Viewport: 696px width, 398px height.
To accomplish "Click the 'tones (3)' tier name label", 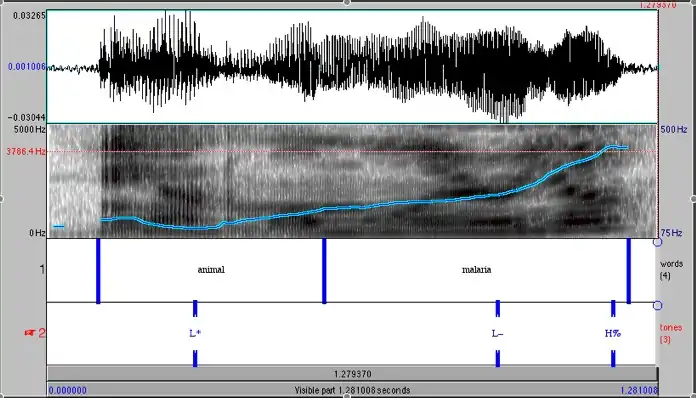I will pos(670,333).
